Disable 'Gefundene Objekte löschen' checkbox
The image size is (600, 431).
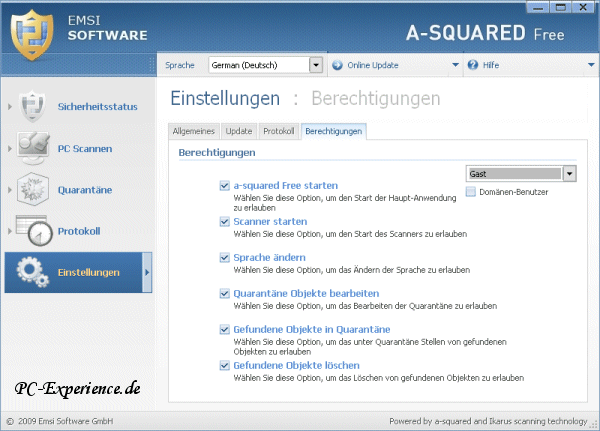point(225,366)
